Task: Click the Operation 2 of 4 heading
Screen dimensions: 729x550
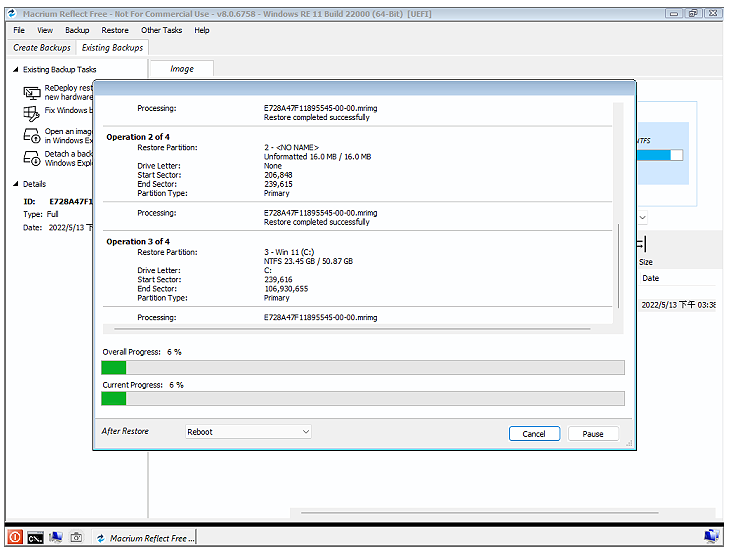Action: 138,137
